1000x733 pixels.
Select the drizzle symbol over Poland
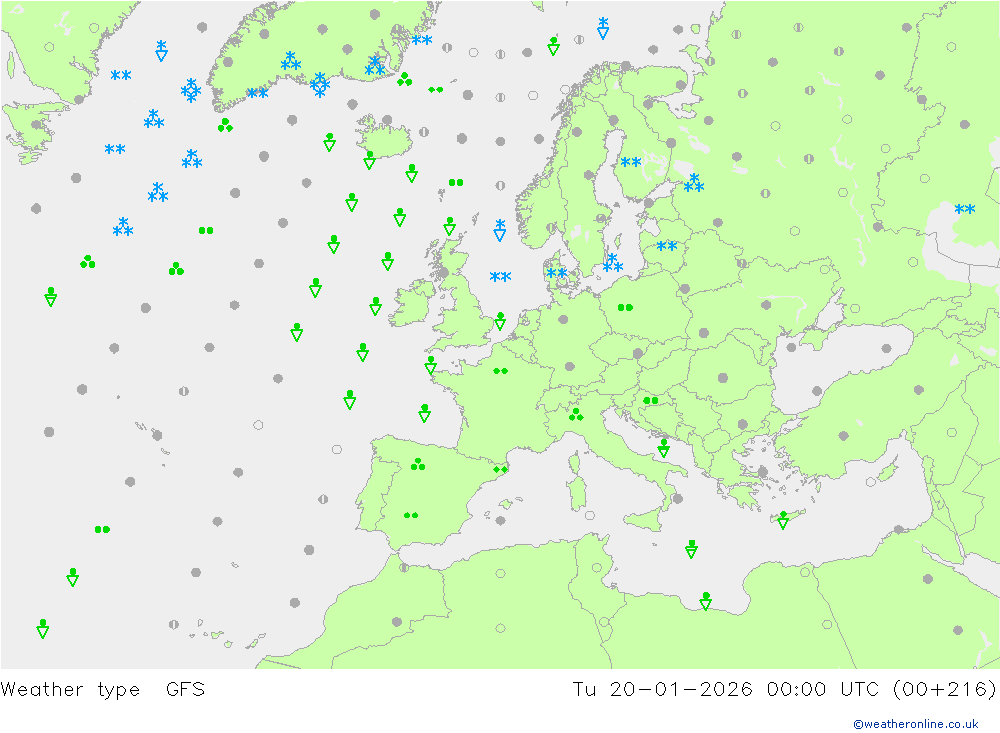point(625,307)
